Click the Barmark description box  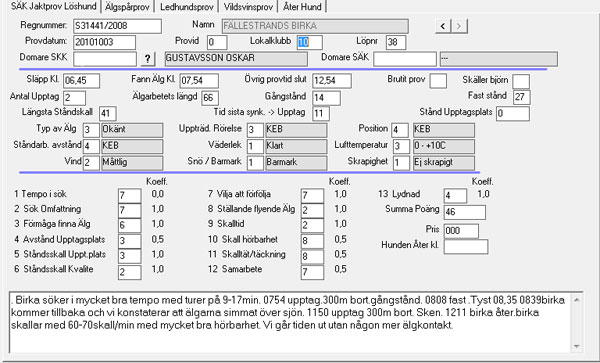point(297,163)
